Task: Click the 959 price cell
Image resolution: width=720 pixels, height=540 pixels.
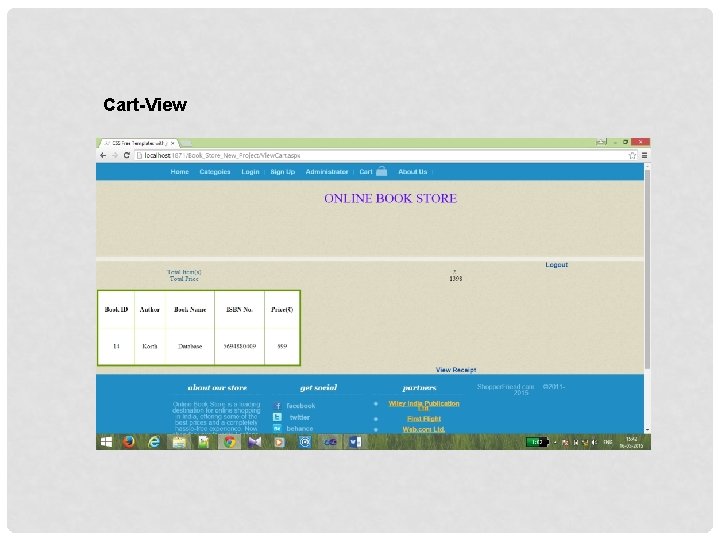Action: click(x=282, y=346)
